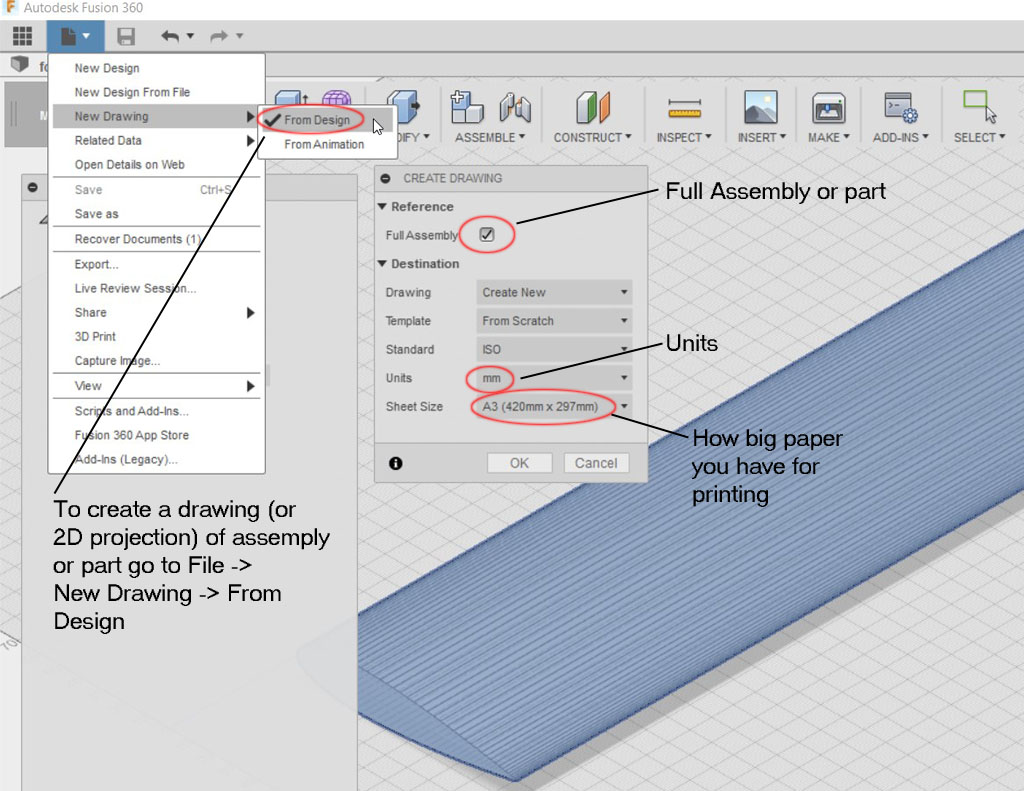Screen dimensions: 1024x791
Task: Select Open Details on Web
Action: 157,165
